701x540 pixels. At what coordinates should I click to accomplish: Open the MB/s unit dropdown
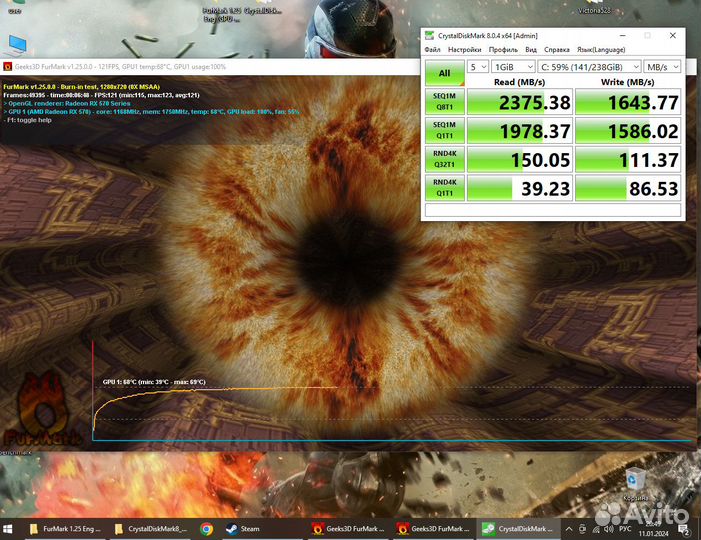click(x=663, y=67)
